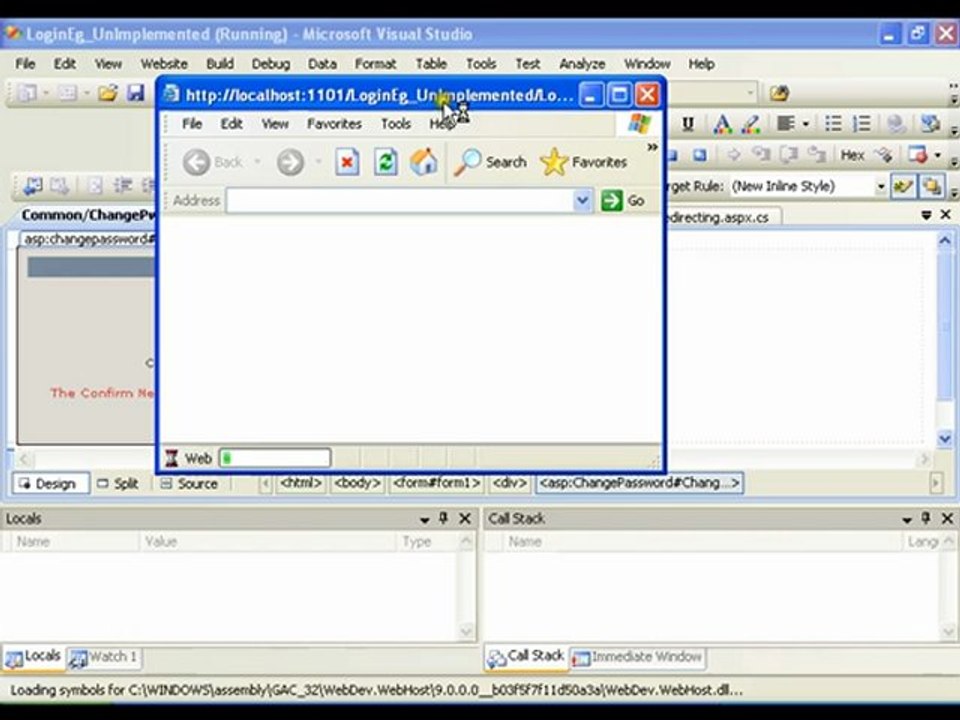
Task: Click the Background Color highlighter icon
Action: click(751, 124)
